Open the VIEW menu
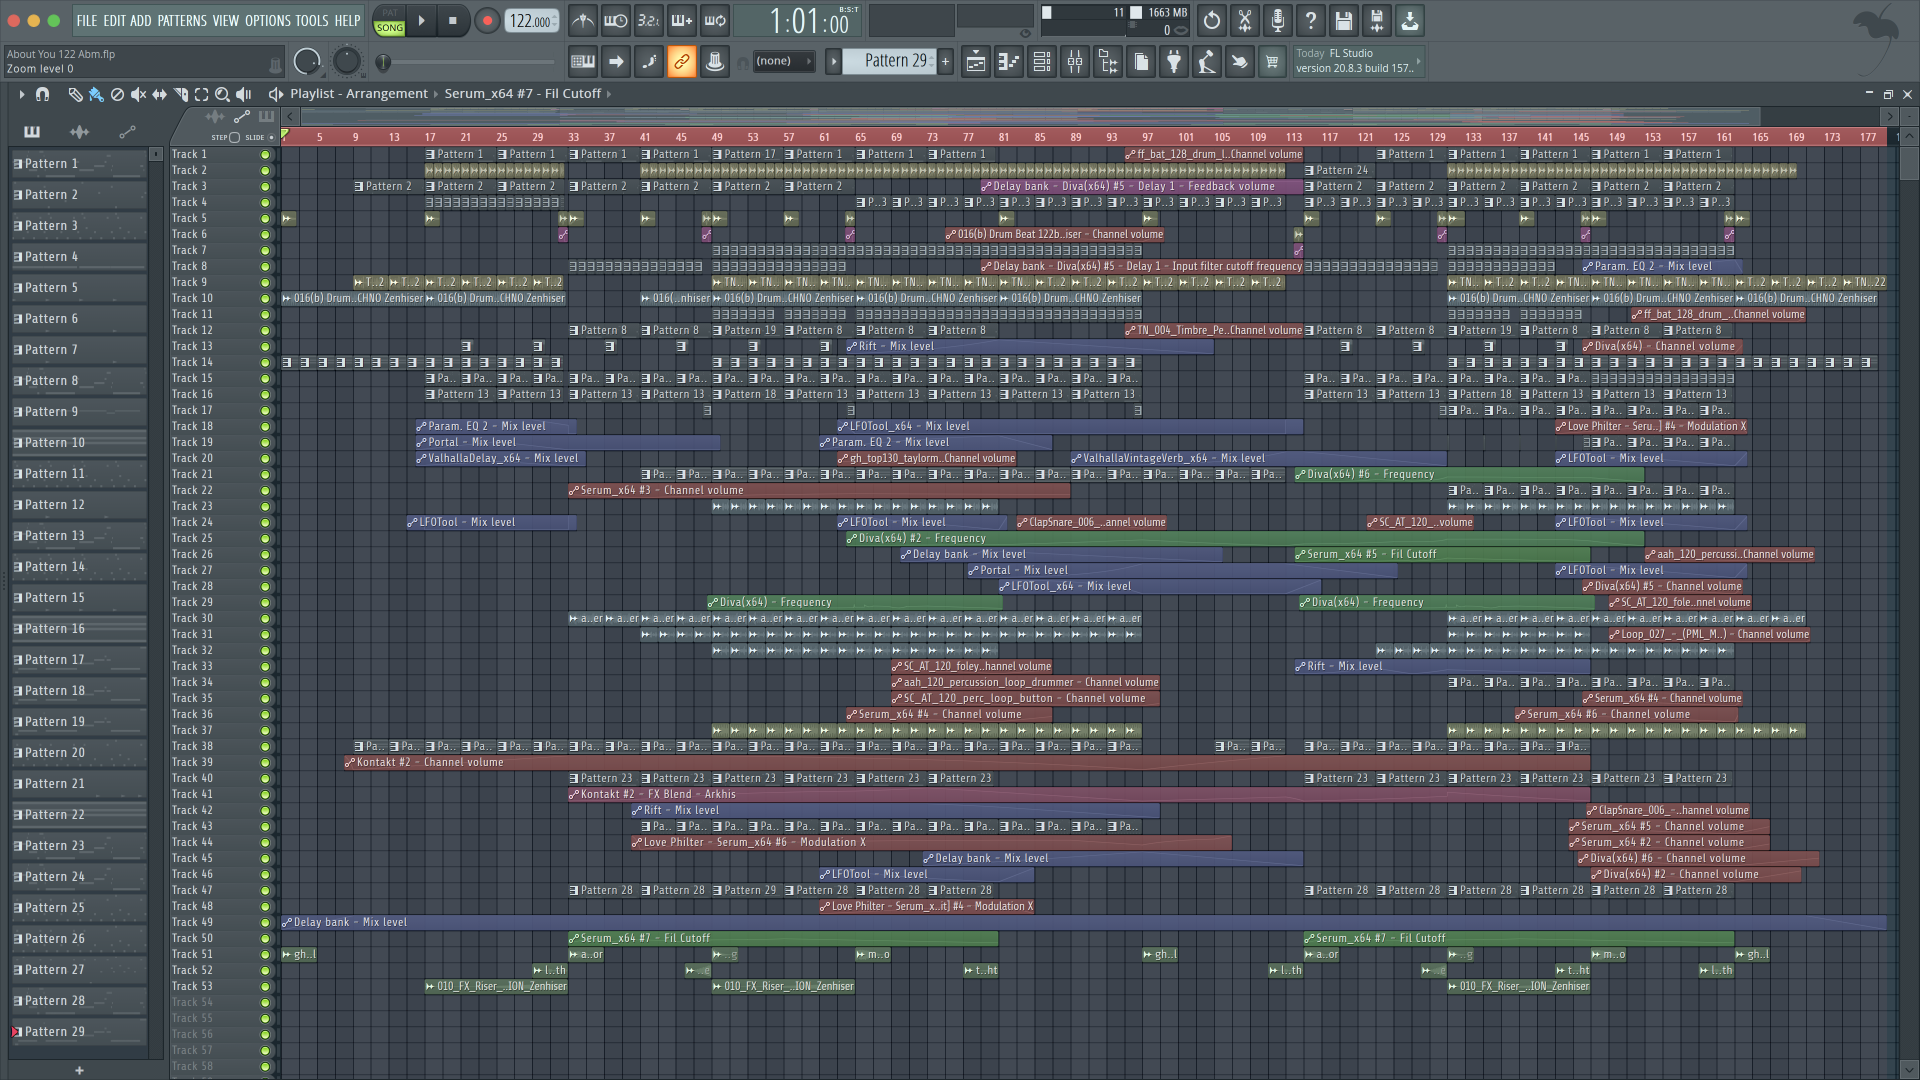Screen dimensions: 1920x1080 tap(226, 20)
